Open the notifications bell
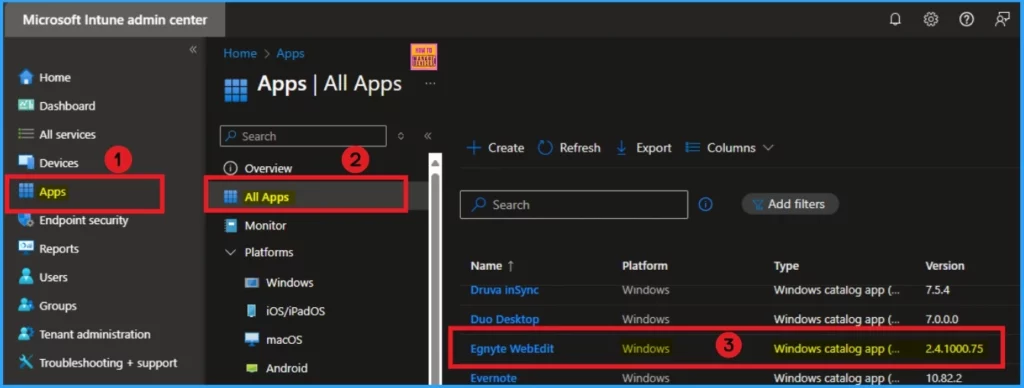The width and height of the screenshot is (1024, 388). point(895,20)
